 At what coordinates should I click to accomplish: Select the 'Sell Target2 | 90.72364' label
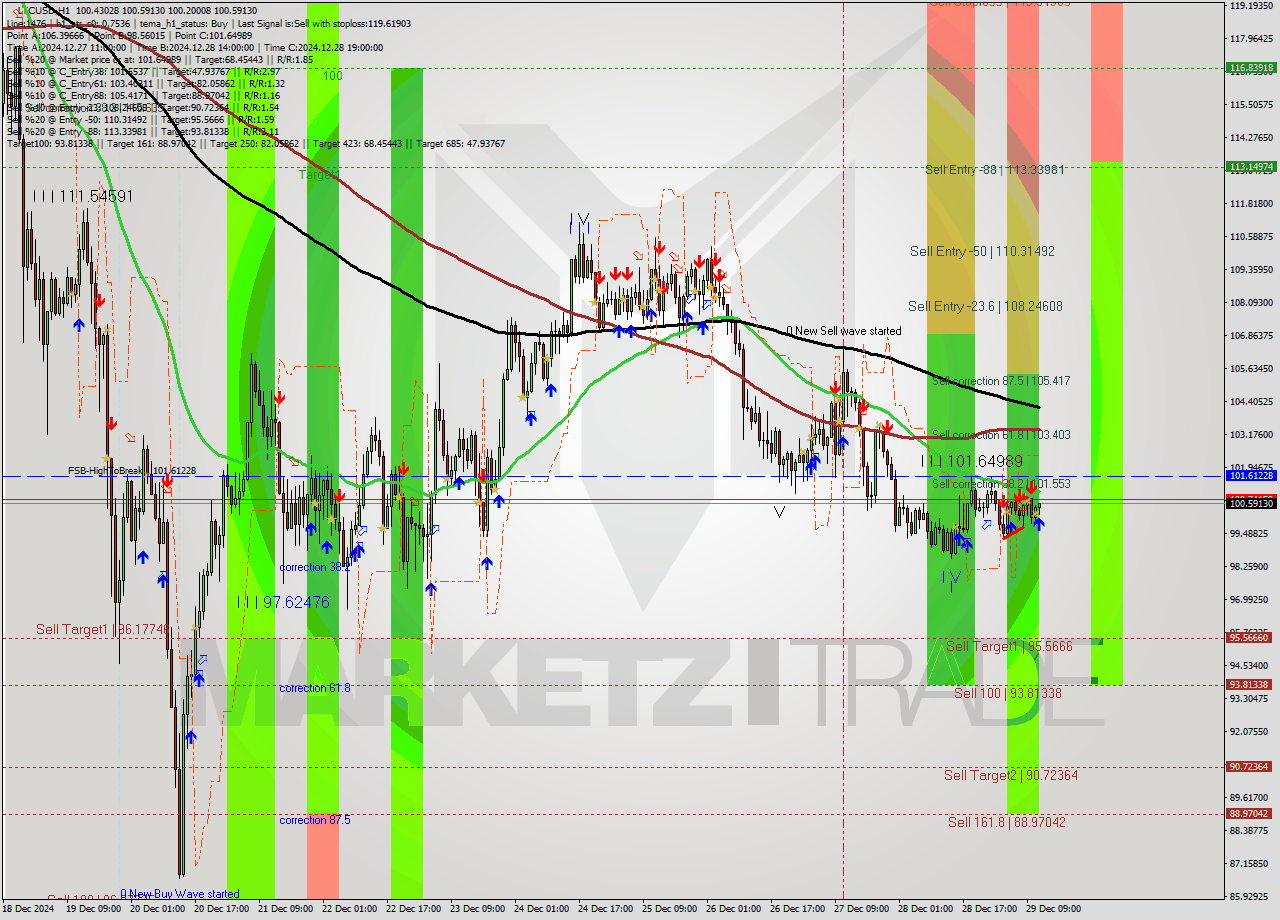1011,775
